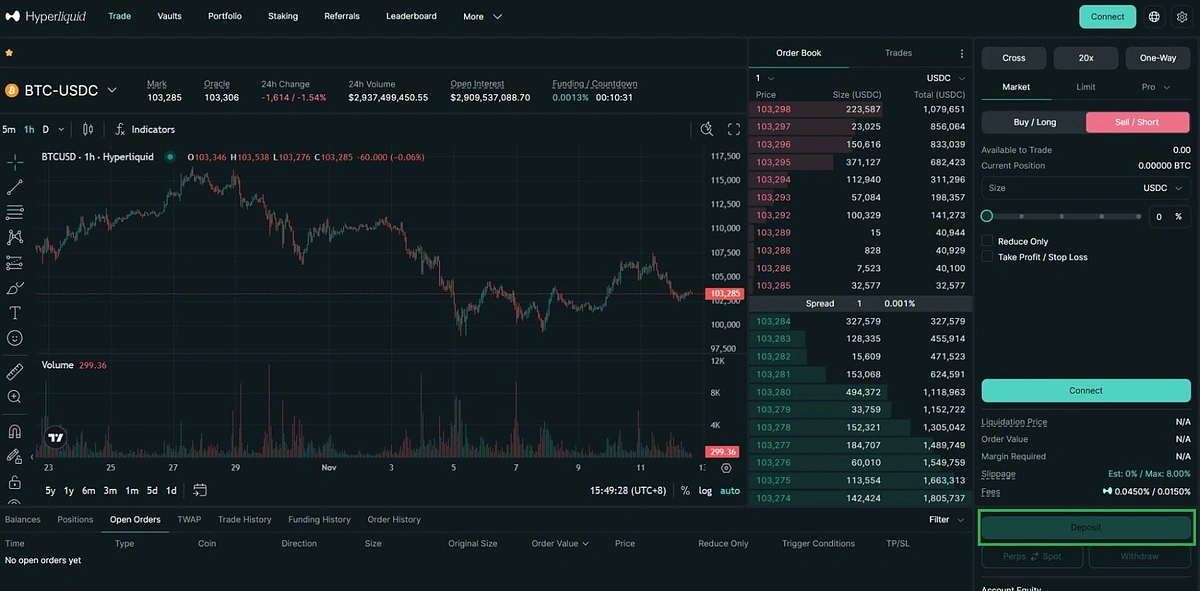Switch to the Trades tab
Image resolution: width=1200 pixels, height=591 pixels.
(898, 53)
